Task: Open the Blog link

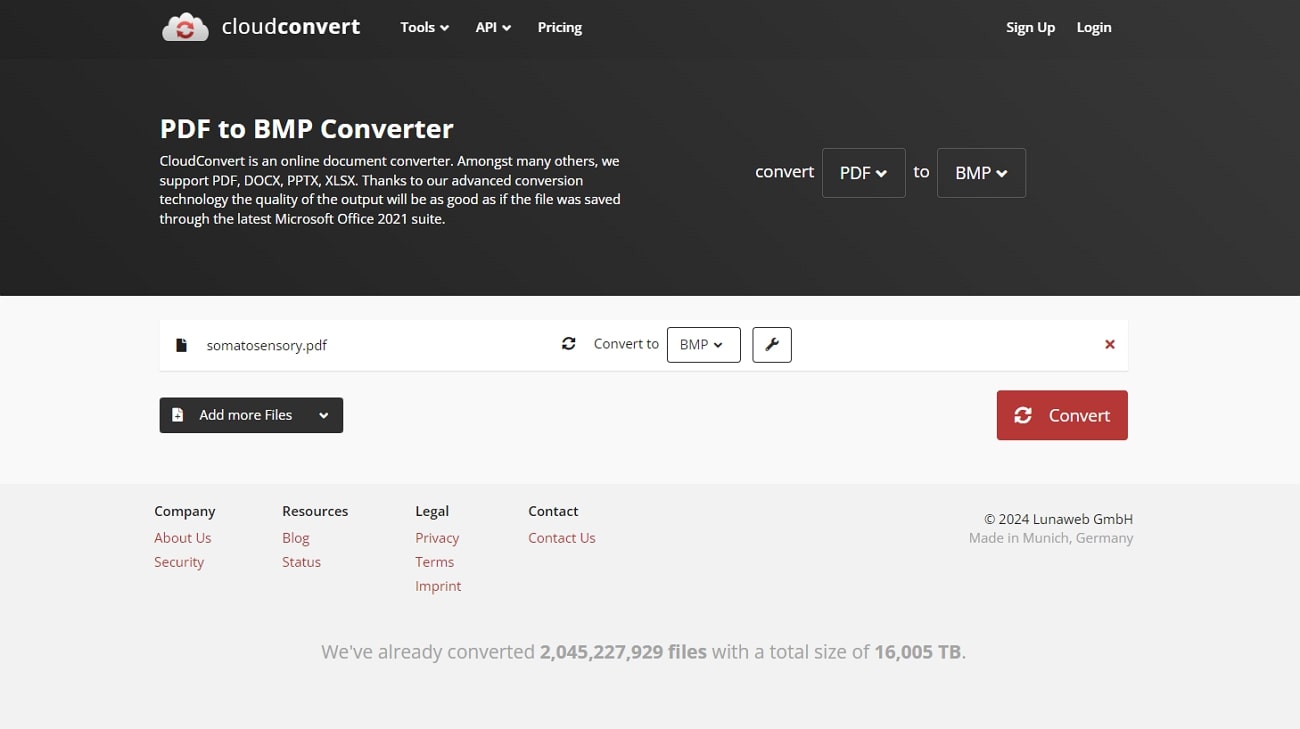Action: (x=296, y=538)
